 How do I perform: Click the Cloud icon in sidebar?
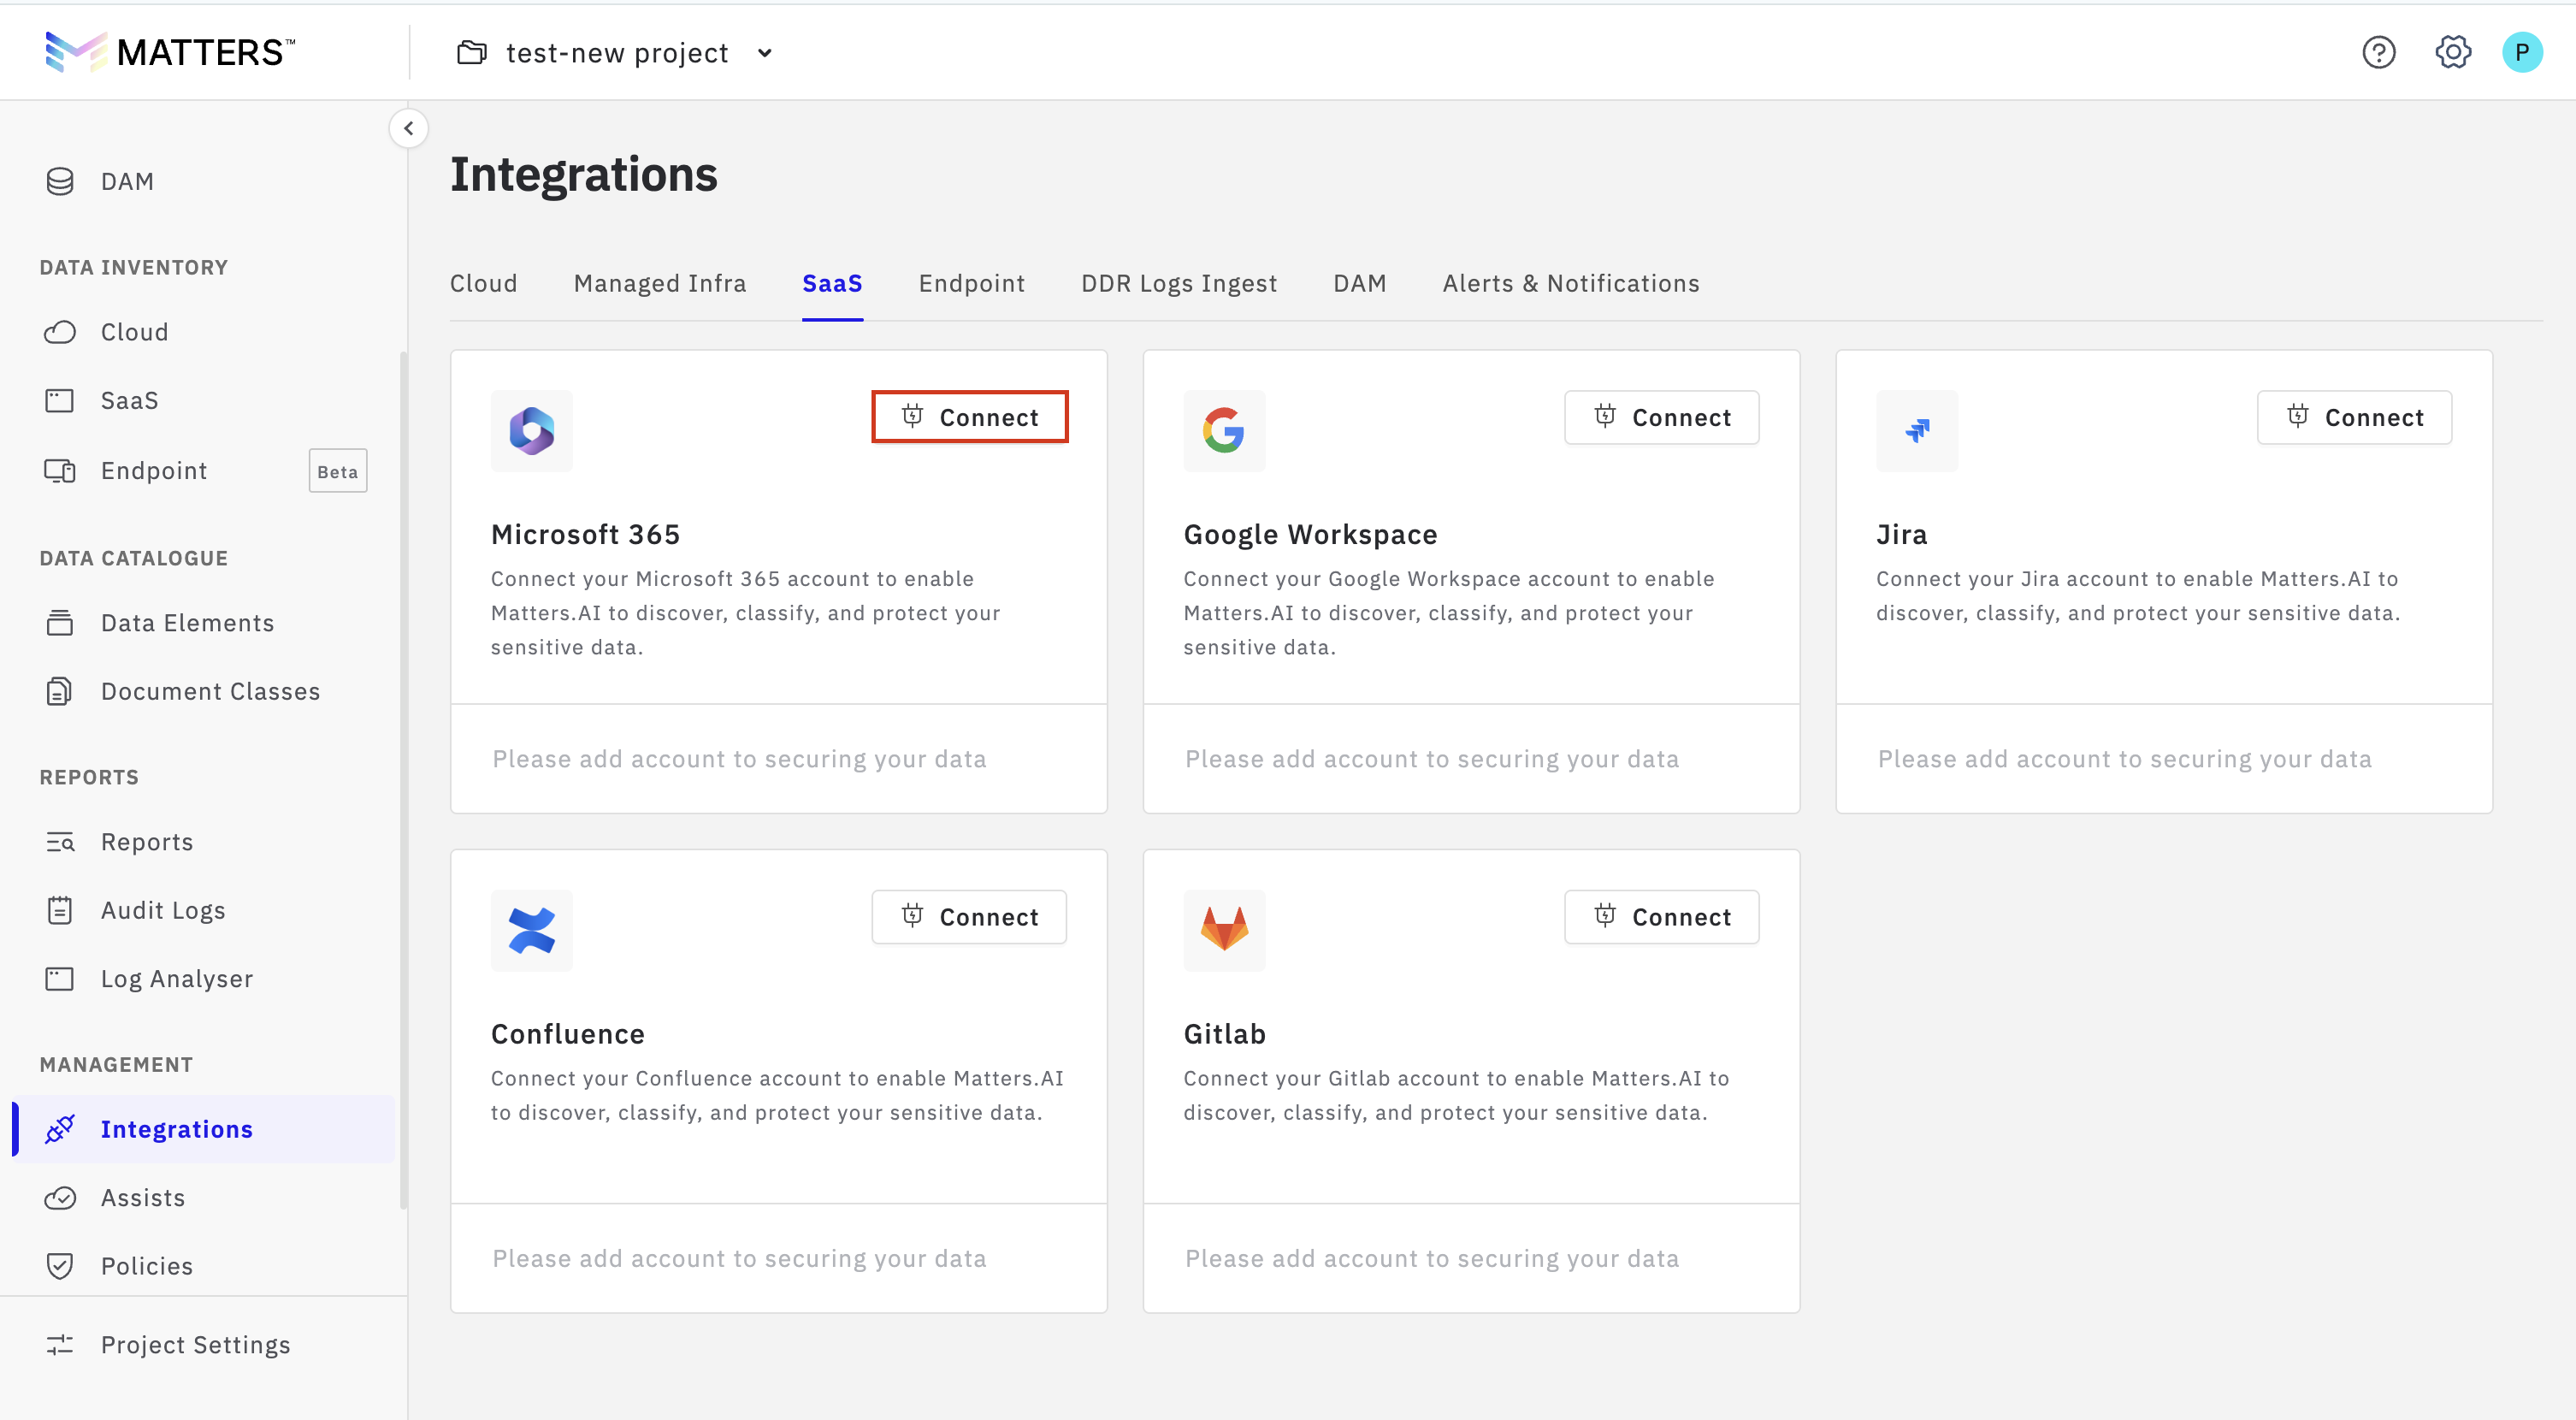click(60, 332)
